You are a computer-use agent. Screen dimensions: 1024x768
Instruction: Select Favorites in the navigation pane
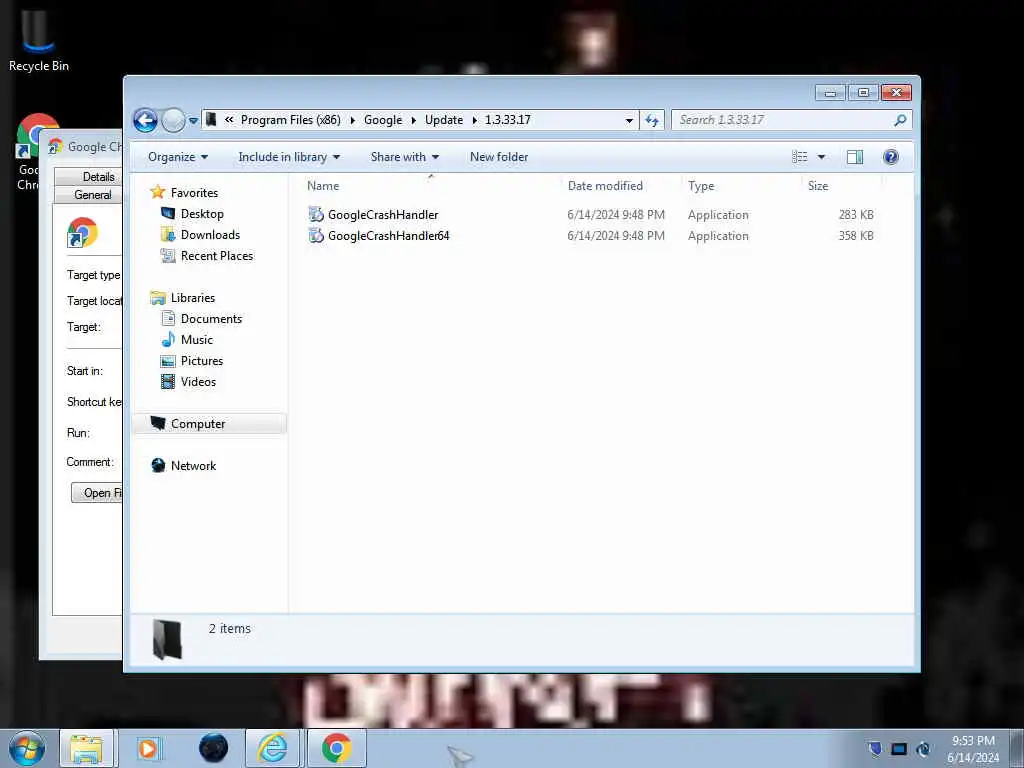click(194, 193)
